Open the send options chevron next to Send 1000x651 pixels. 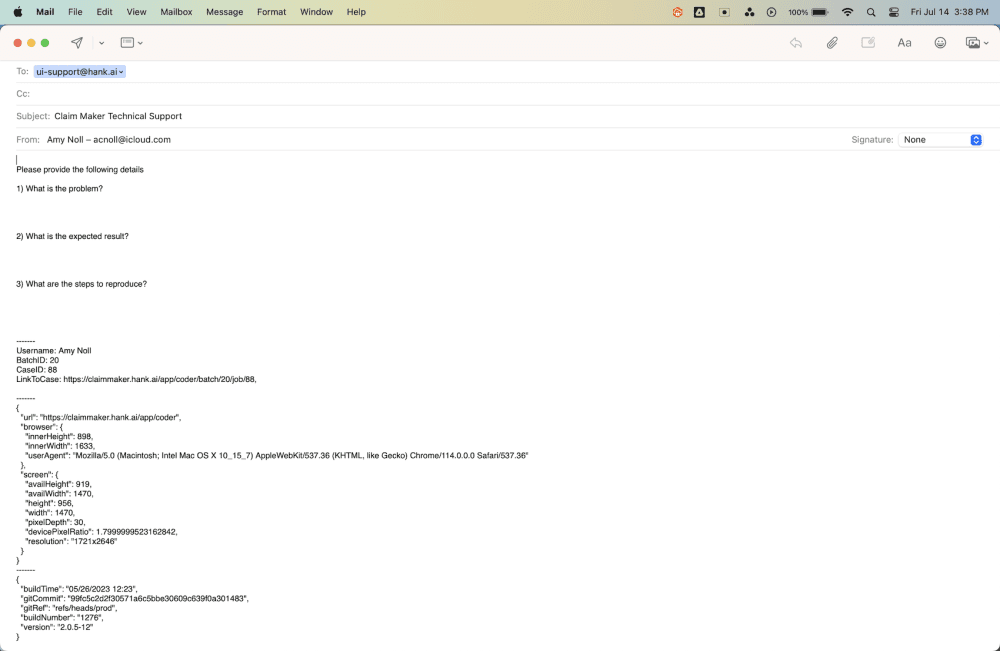tap(101, 43)
